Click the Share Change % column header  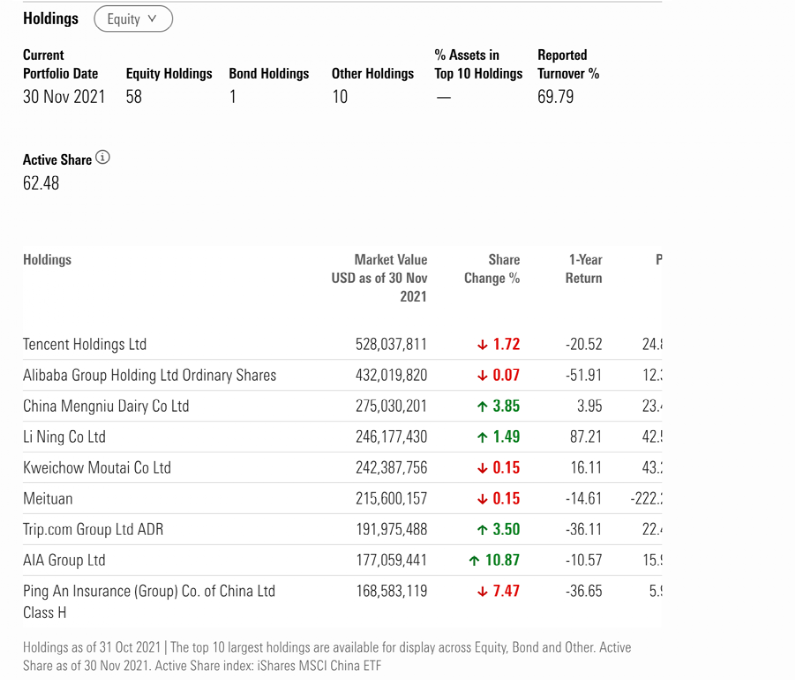492,269
